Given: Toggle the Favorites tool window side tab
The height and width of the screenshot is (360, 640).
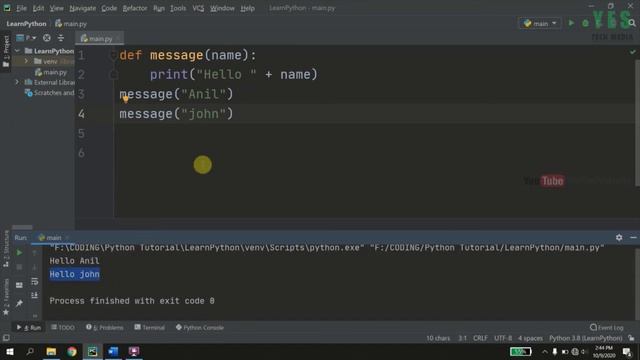Looking at the screenshot, I should click(x=6, y=297).
